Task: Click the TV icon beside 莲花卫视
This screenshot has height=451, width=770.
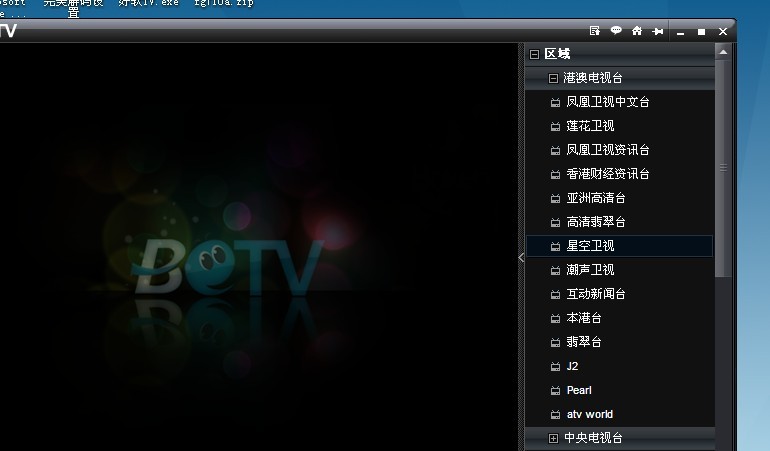Action: tap(556, 126)
